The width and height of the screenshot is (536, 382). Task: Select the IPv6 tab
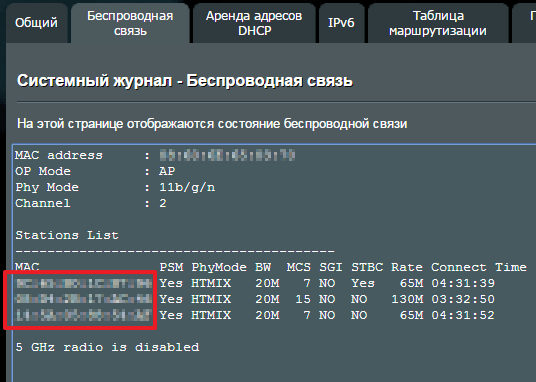(x=341, y=23)
